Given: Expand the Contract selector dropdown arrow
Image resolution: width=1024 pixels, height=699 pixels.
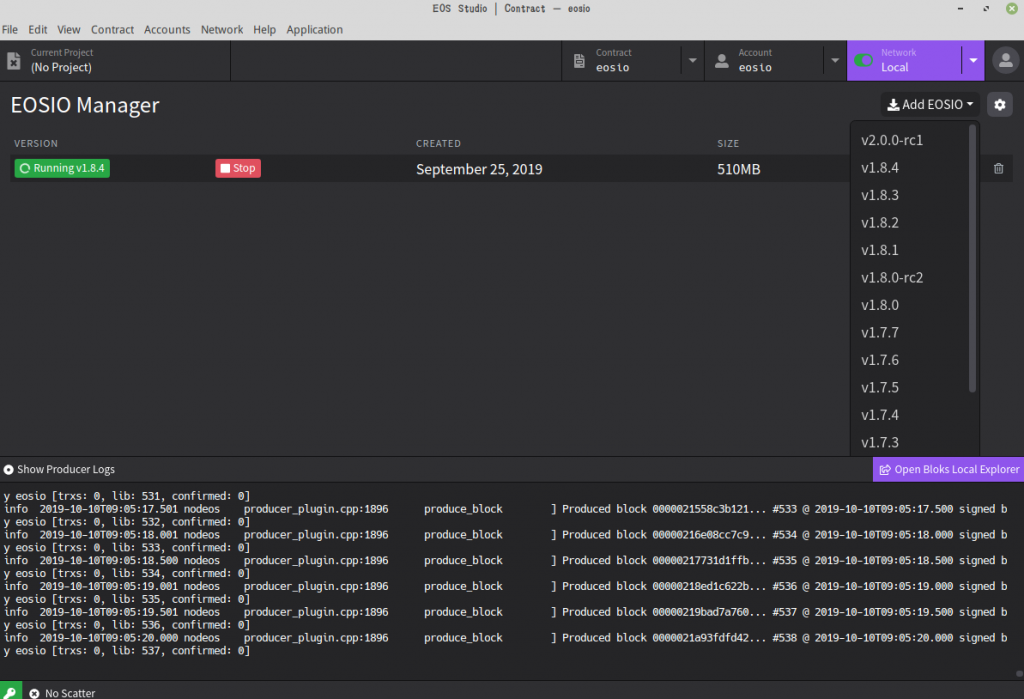Looking at the screenshot, I should (692, 61).
